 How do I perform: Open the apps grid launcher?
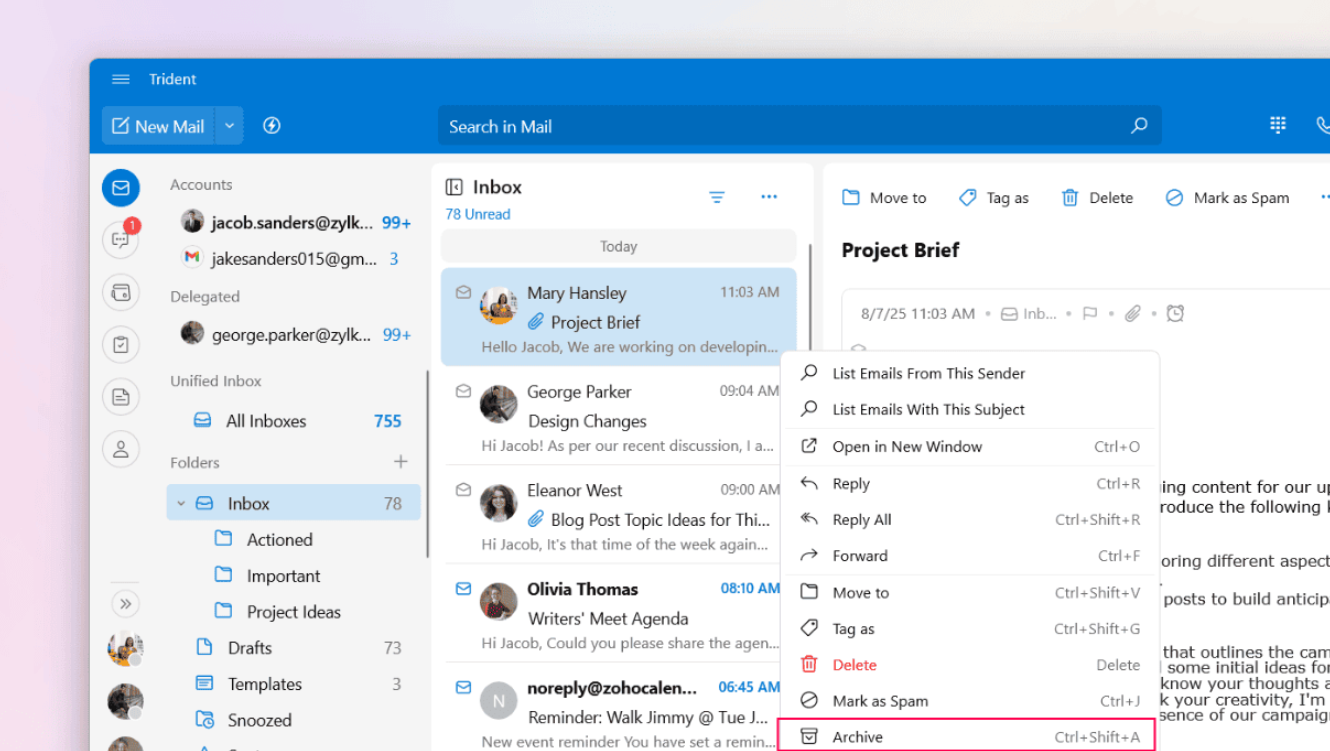[1277, 125]
